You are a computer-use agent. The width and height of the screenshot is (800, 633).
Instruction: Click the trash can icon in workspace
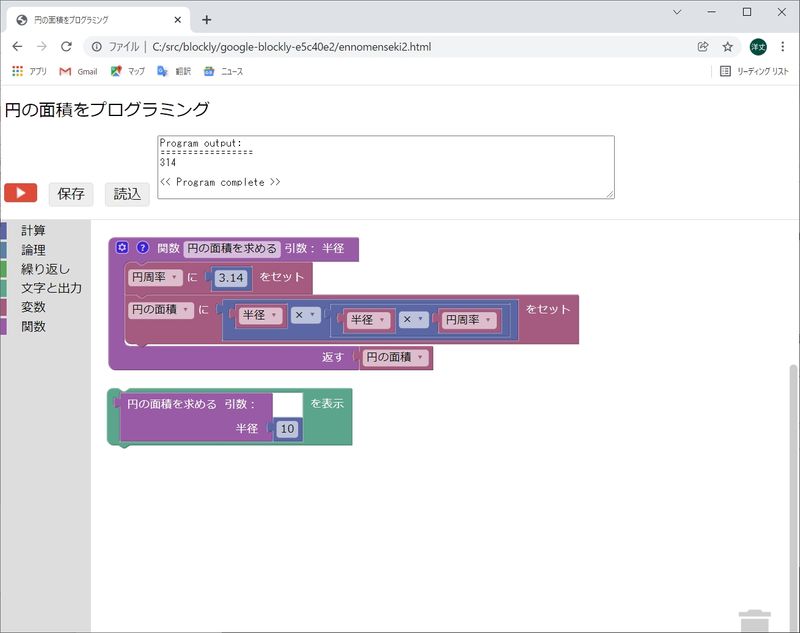pyautogui.click(x=754, y=621)
